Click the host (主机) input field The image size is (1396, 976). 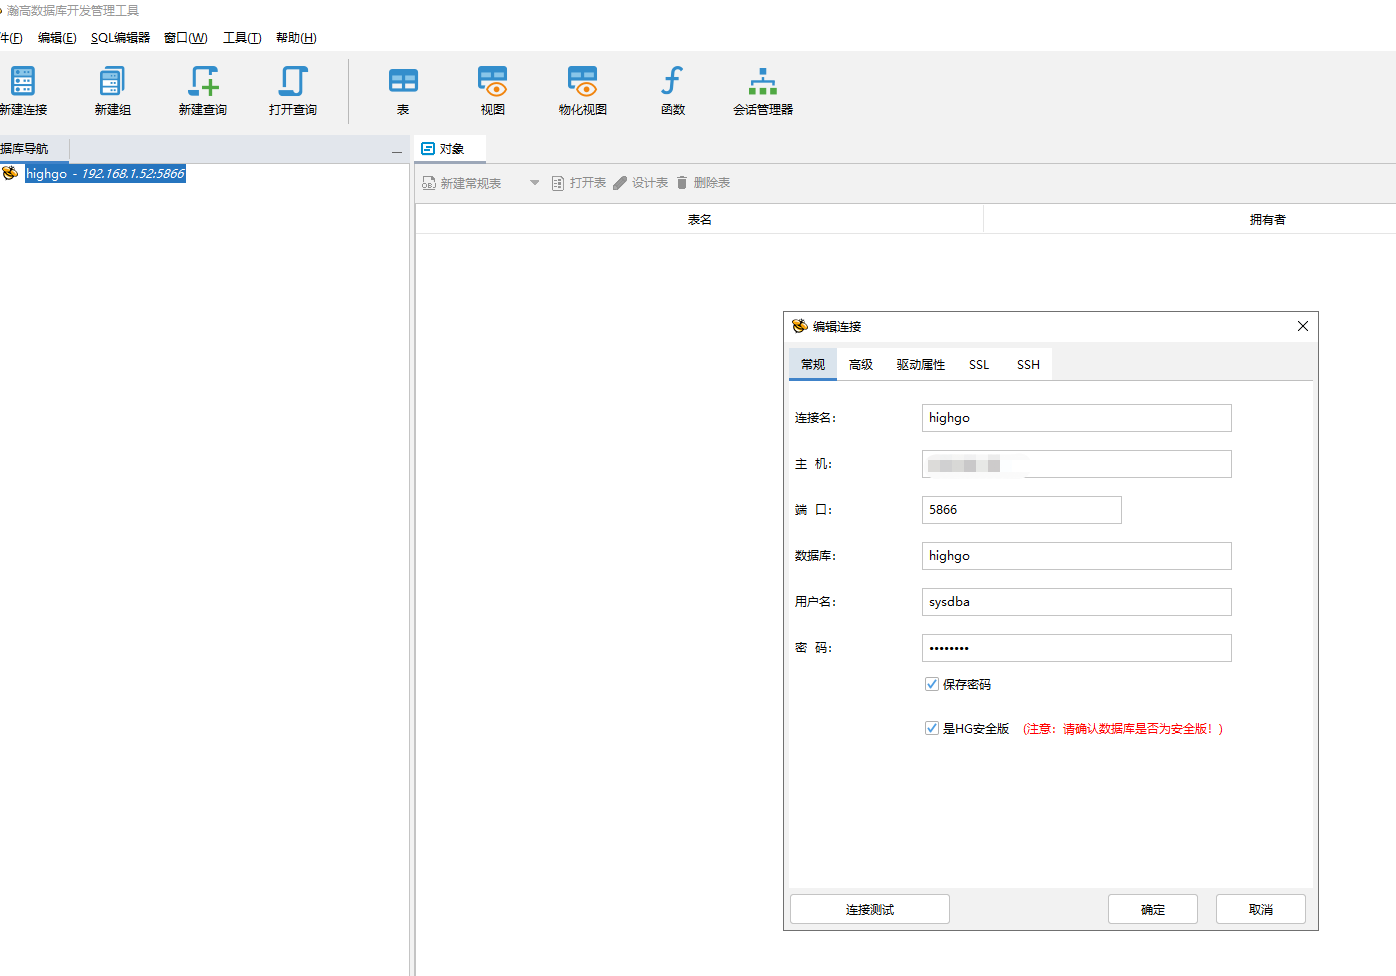coord(1076,464)
